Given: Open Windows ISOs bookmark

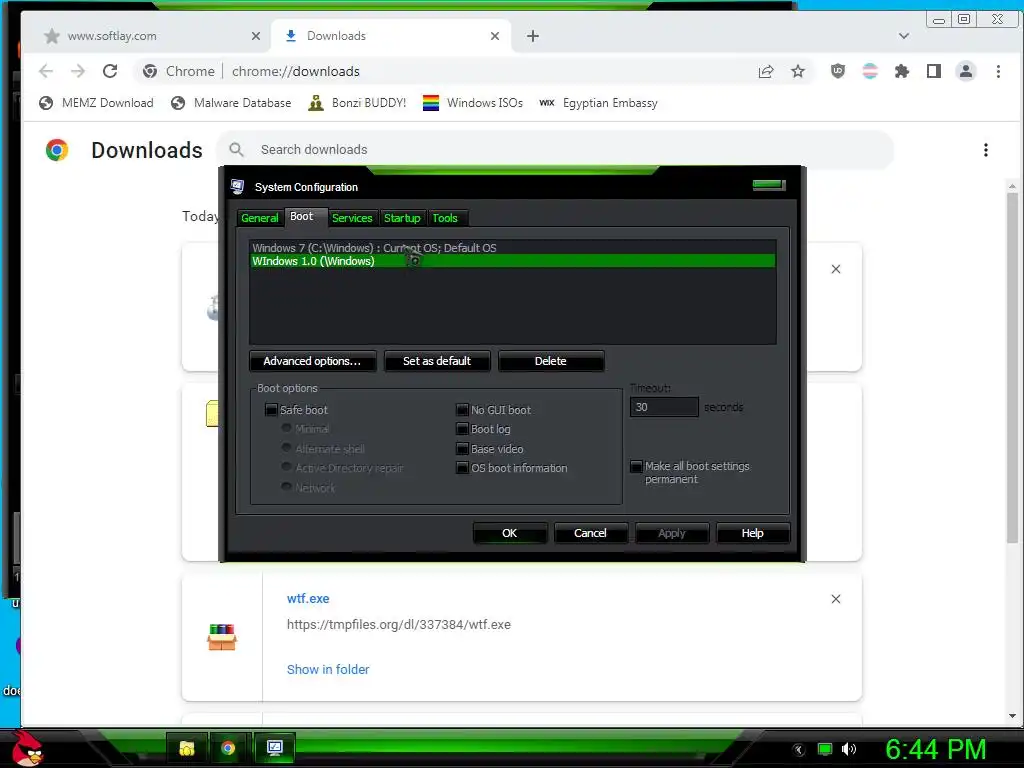Looking at the screenshot, I should pyautogui.click(x=473, y=103).
